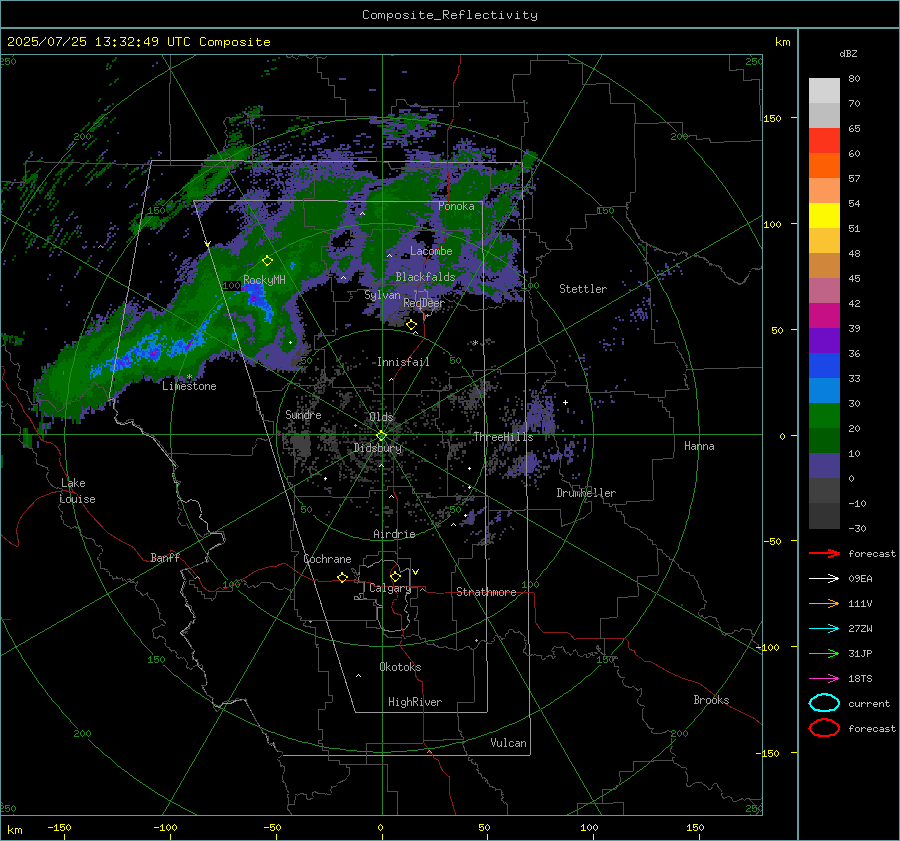Screen dimensions: 900x841
Task: Click the -50 tick on the right km axis
Action: (773, 541)
